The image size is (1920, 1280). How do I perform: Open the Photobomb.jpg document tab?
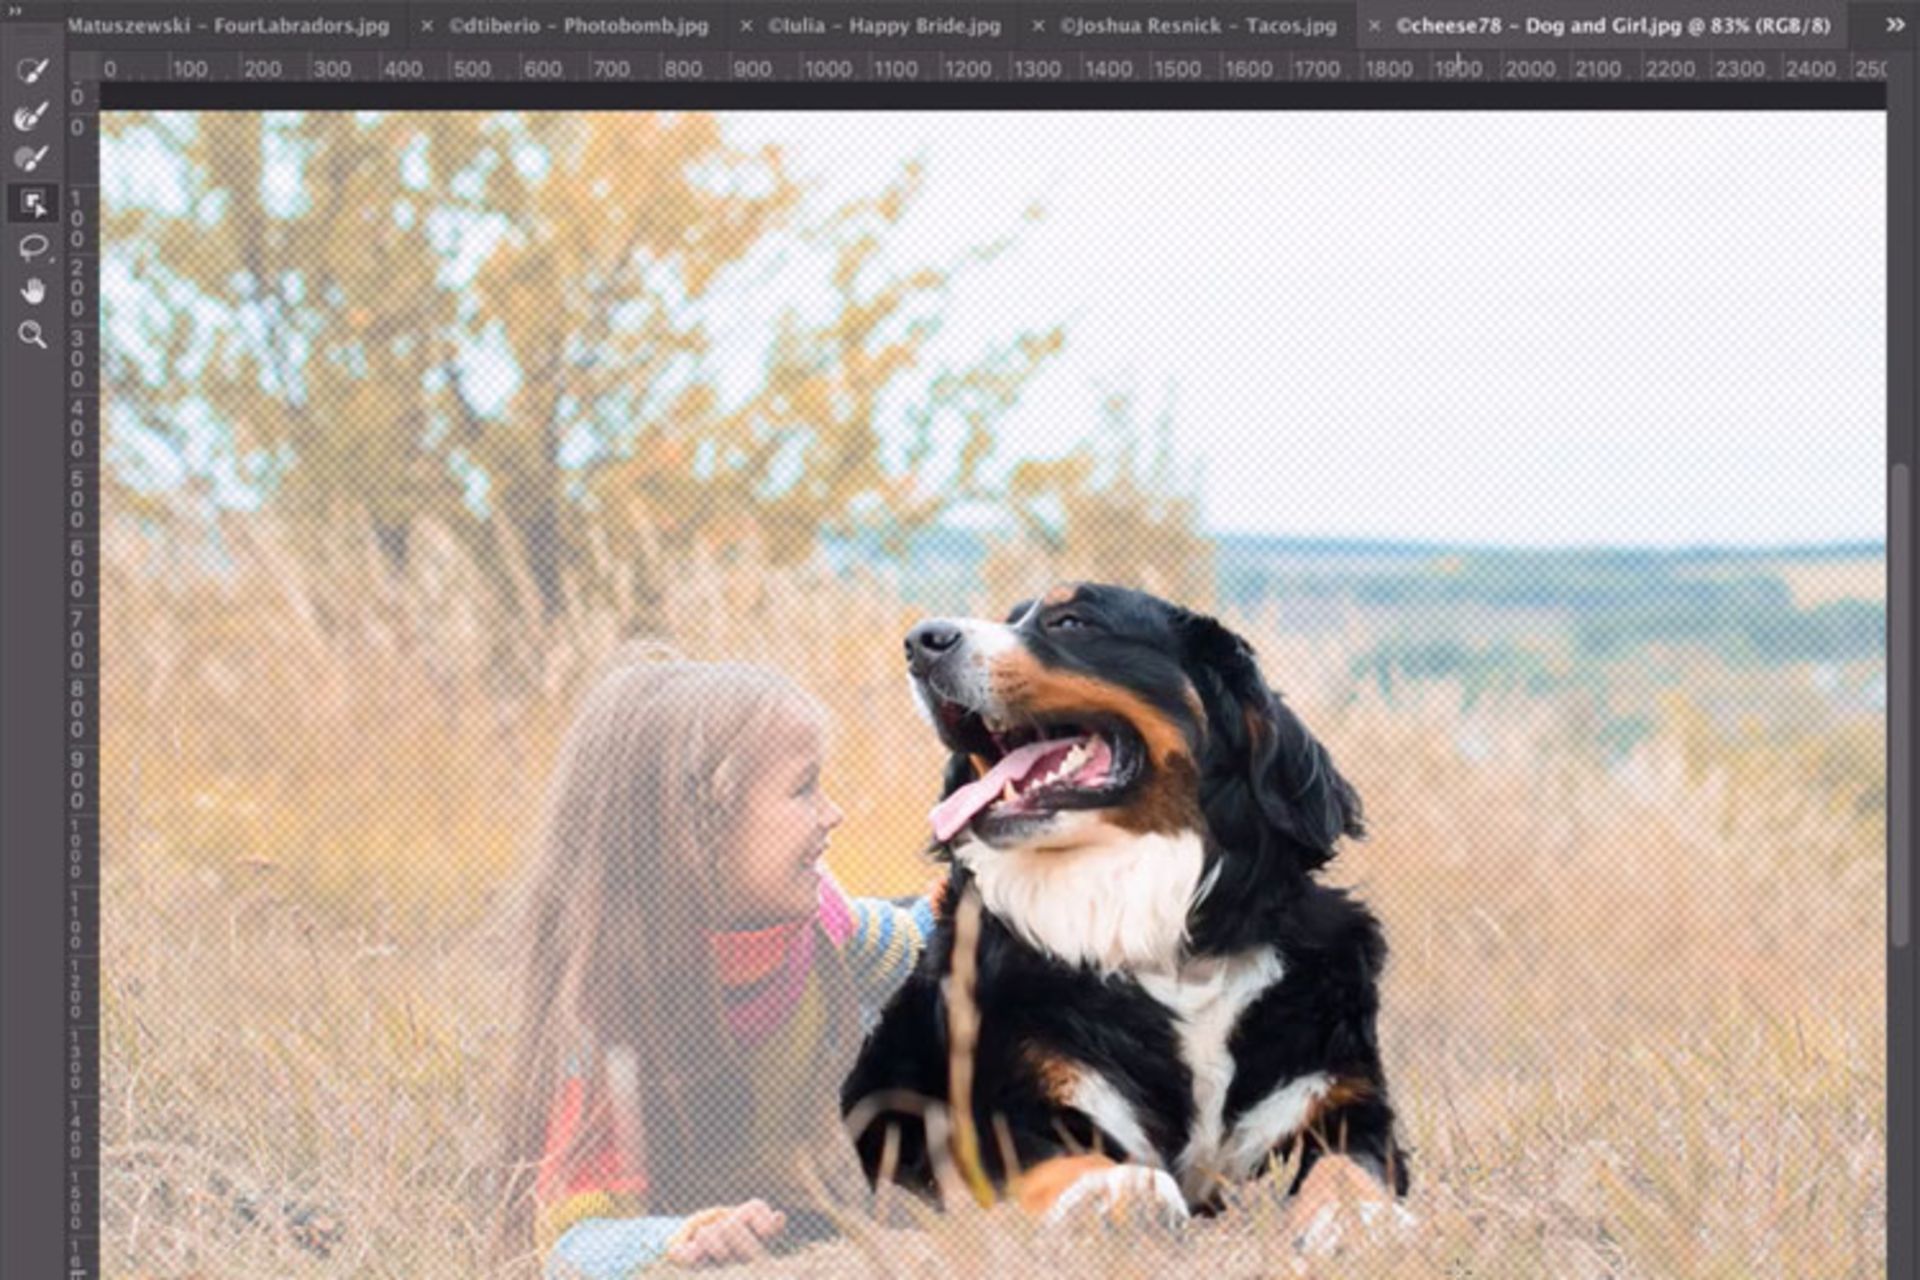(x=578, y=26)
